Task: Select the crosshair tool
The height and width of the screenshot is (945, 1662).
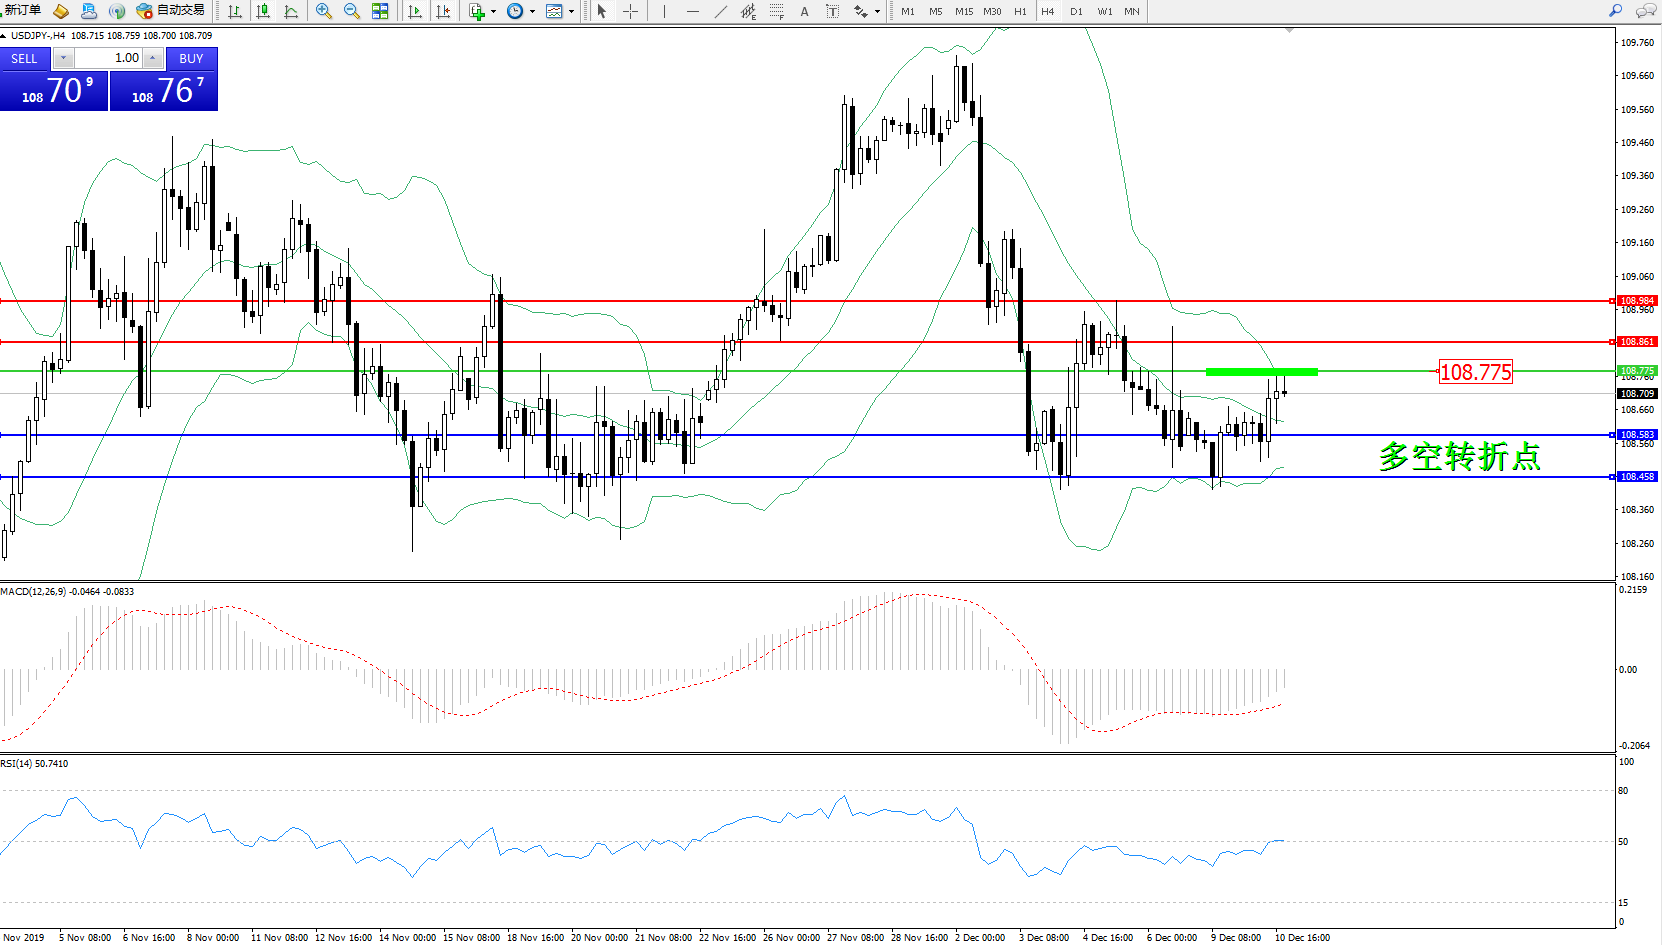Action: (631, 11)
